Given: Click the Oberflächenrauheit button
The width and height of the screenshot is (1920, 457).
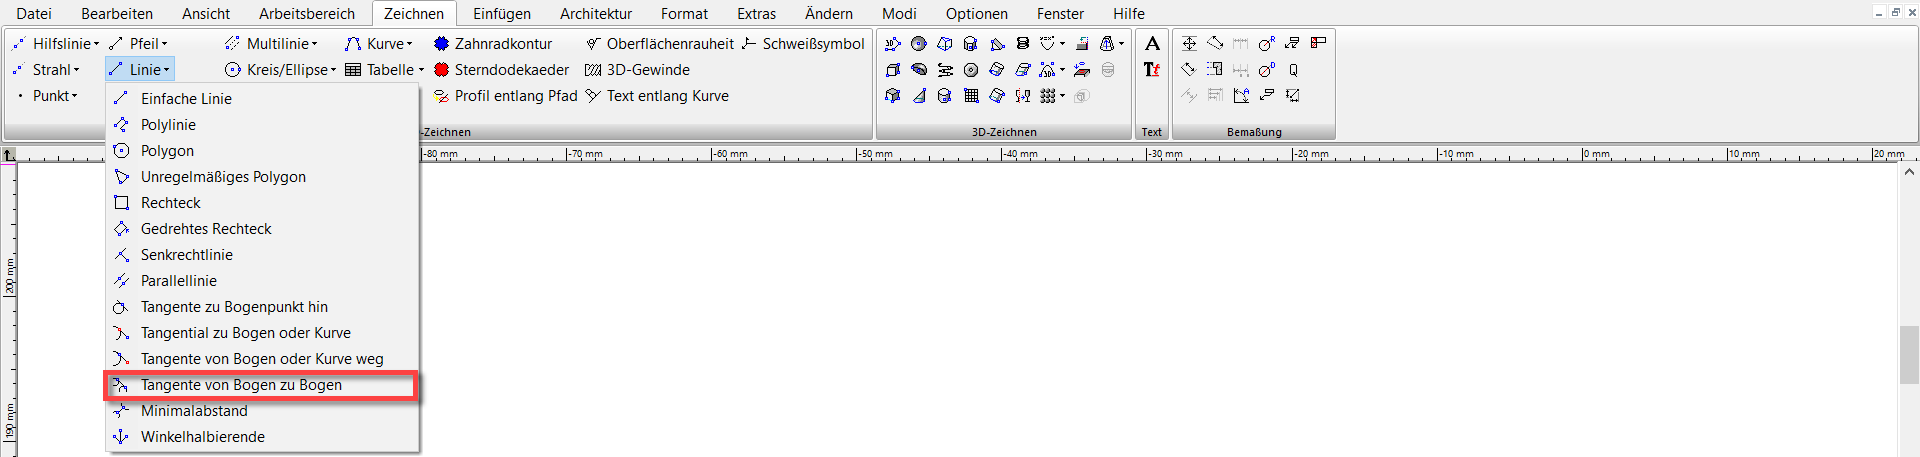Looking at the screenshot, I should point(659,43).
